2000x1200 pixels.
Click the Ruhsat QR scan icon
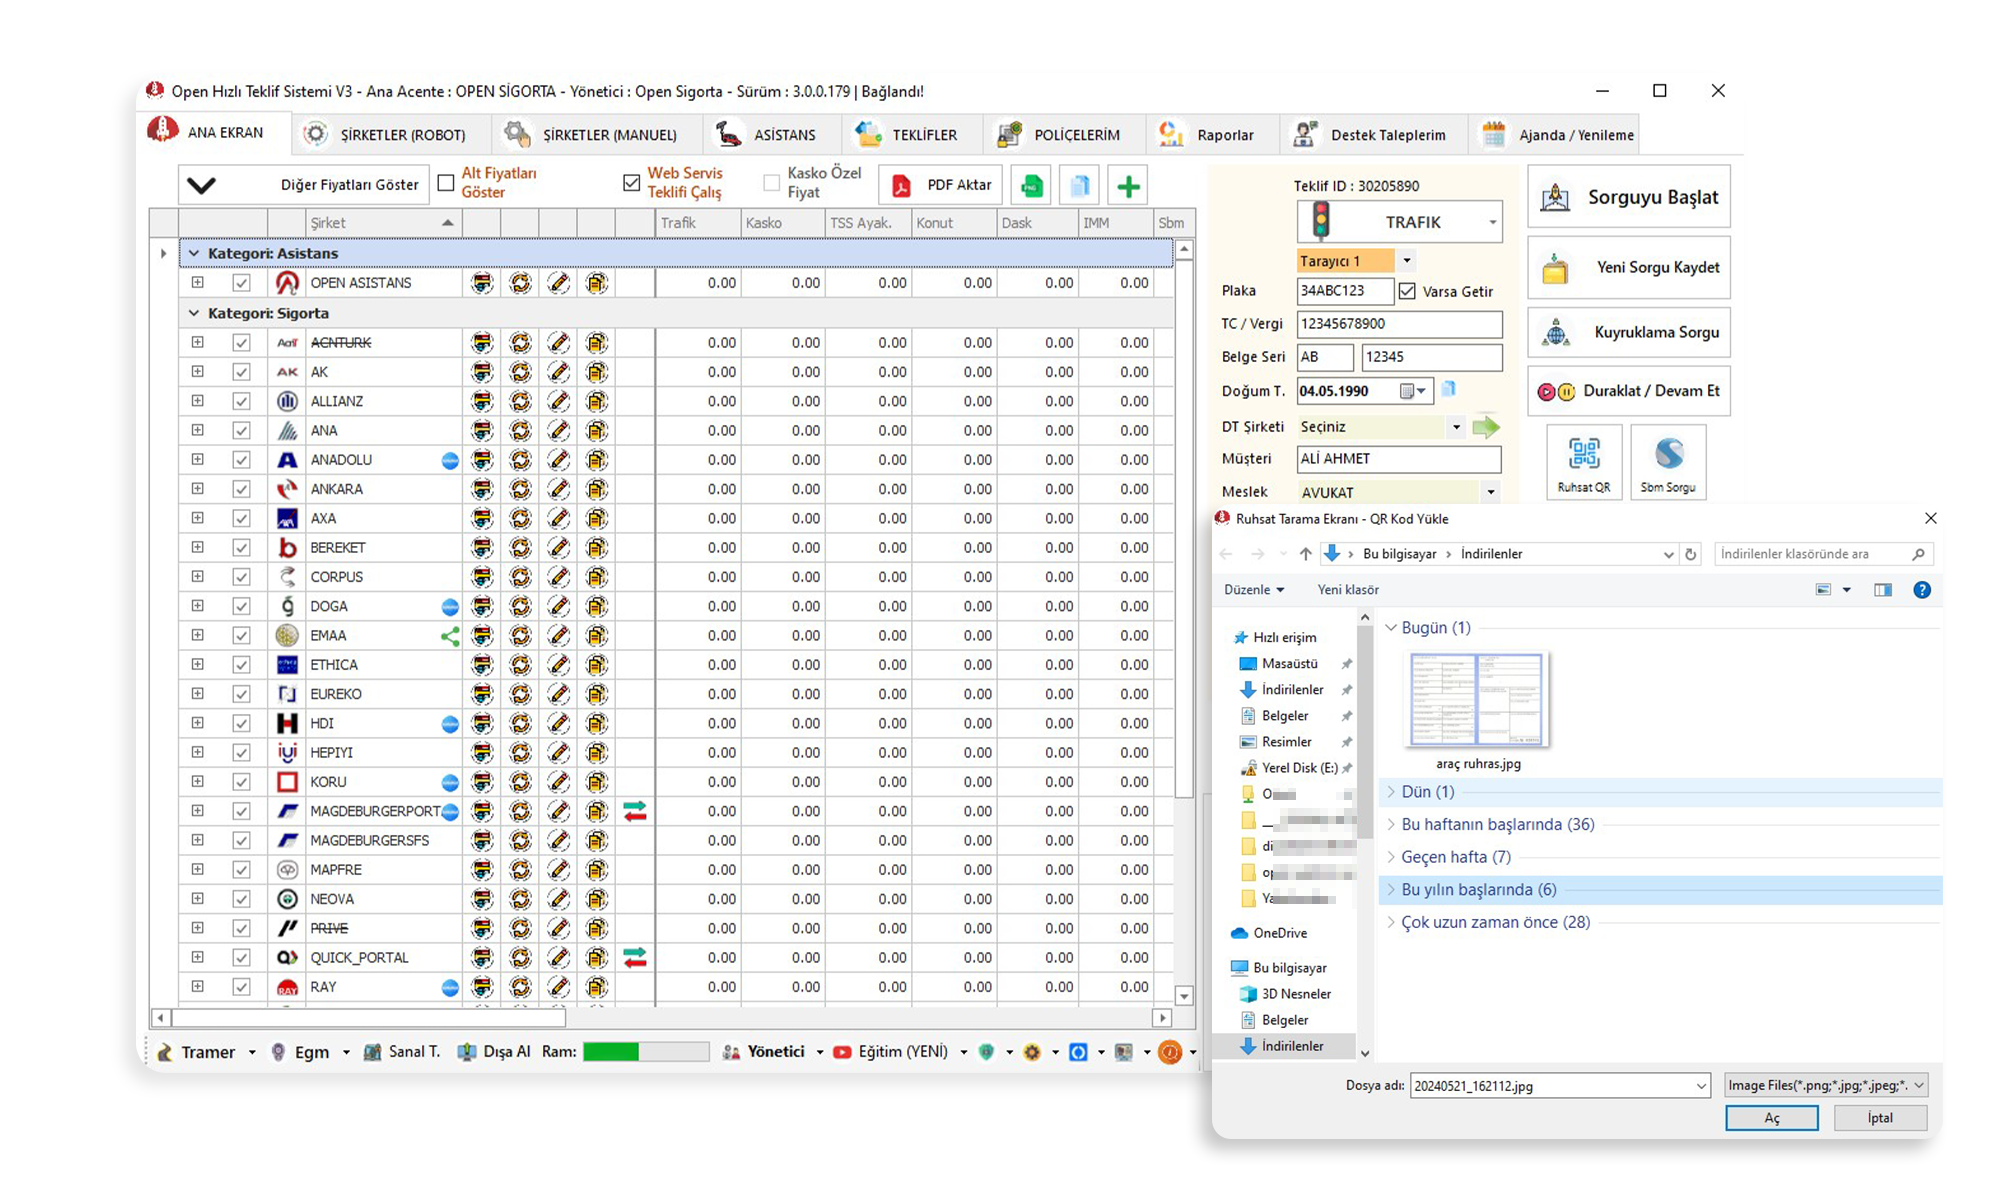1584,455
